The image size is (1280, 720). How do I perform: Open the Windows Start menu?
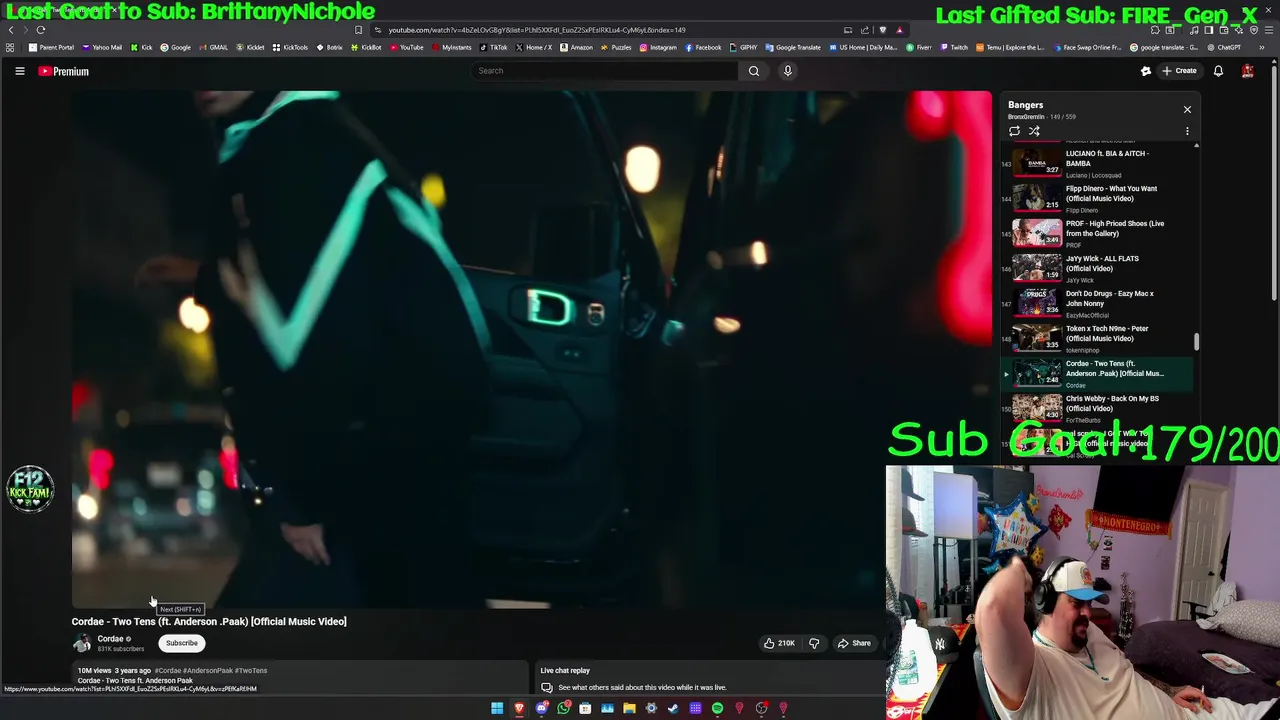tap(497, 708)
